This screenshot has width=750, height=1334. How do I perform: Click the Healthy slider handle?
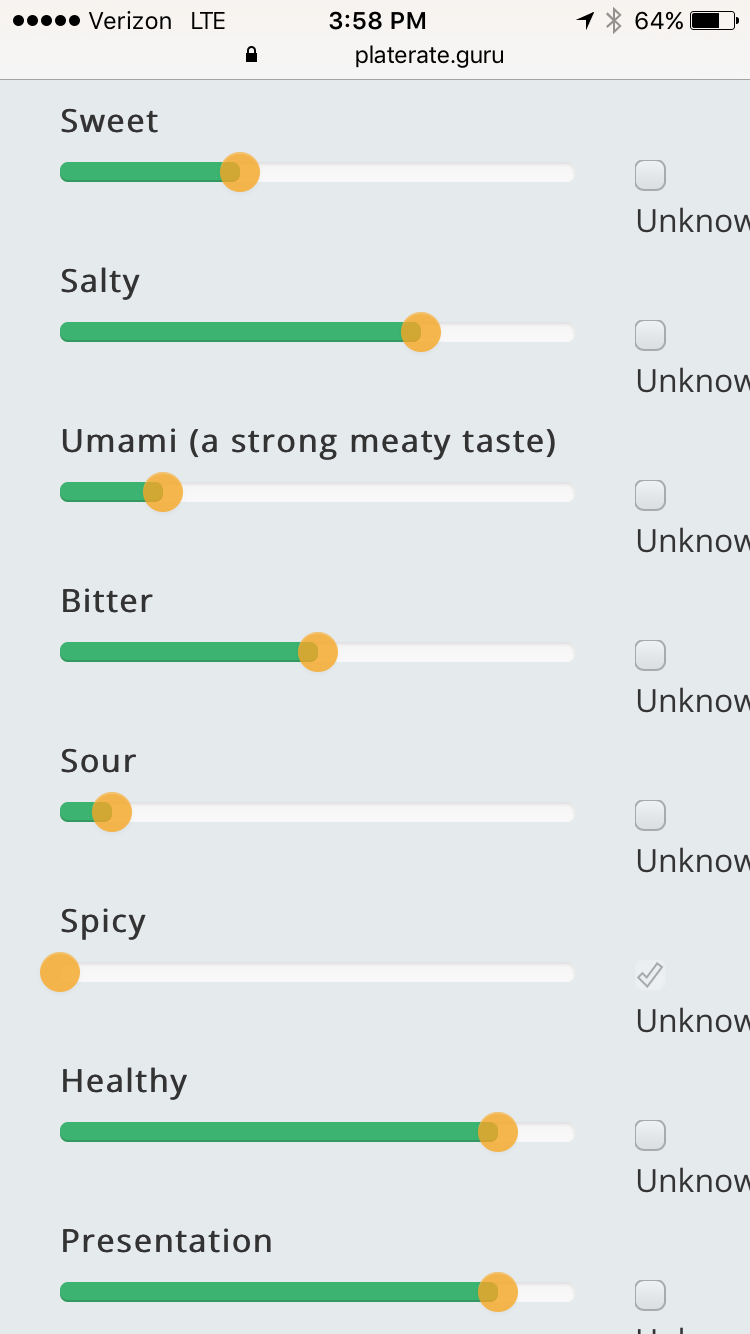pos(498,1132)
